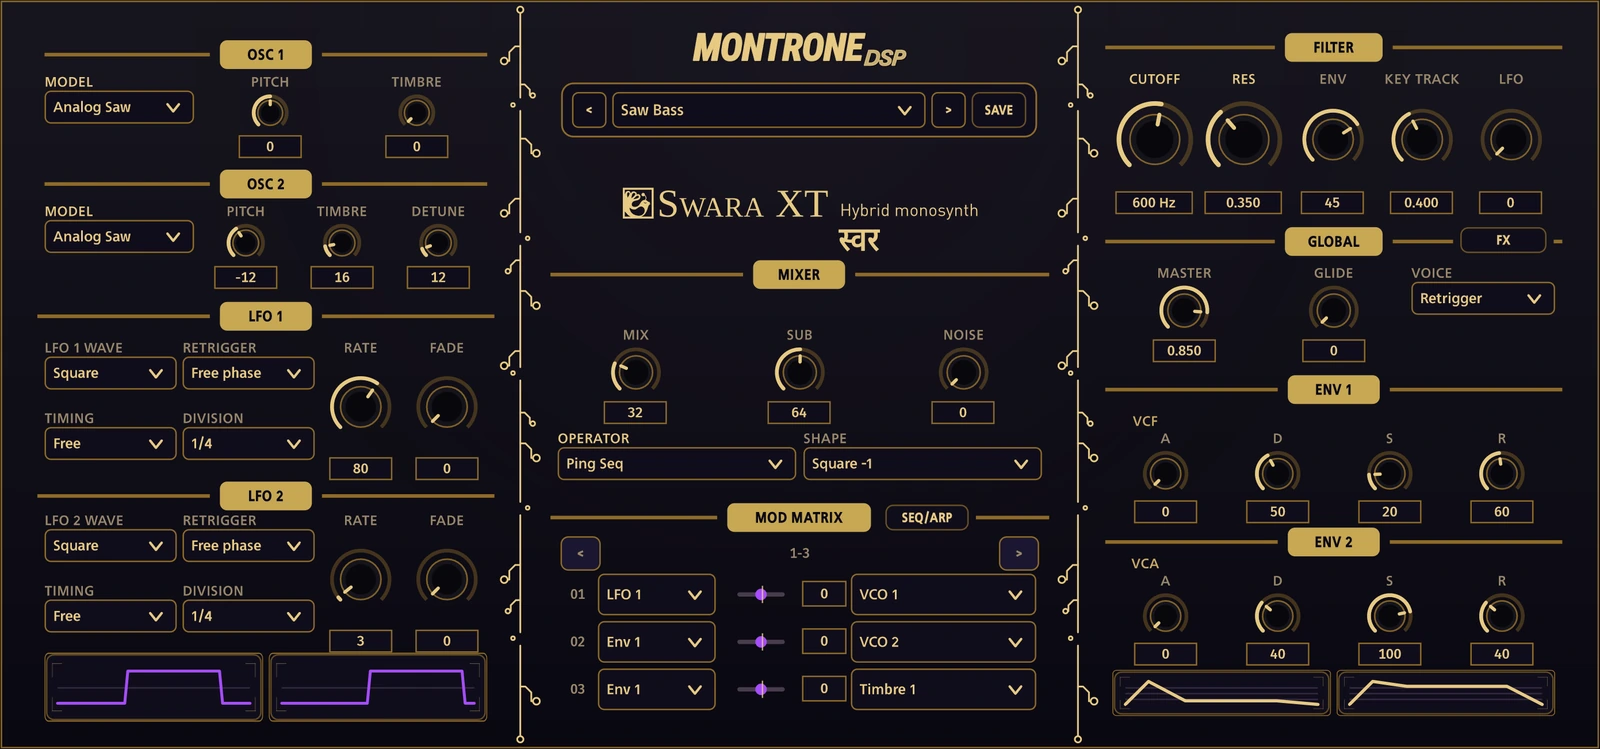Screen dimensions: 1600x749
Task: Switch to the MOD MATRIX tab
Action: [x=799, y=517]
